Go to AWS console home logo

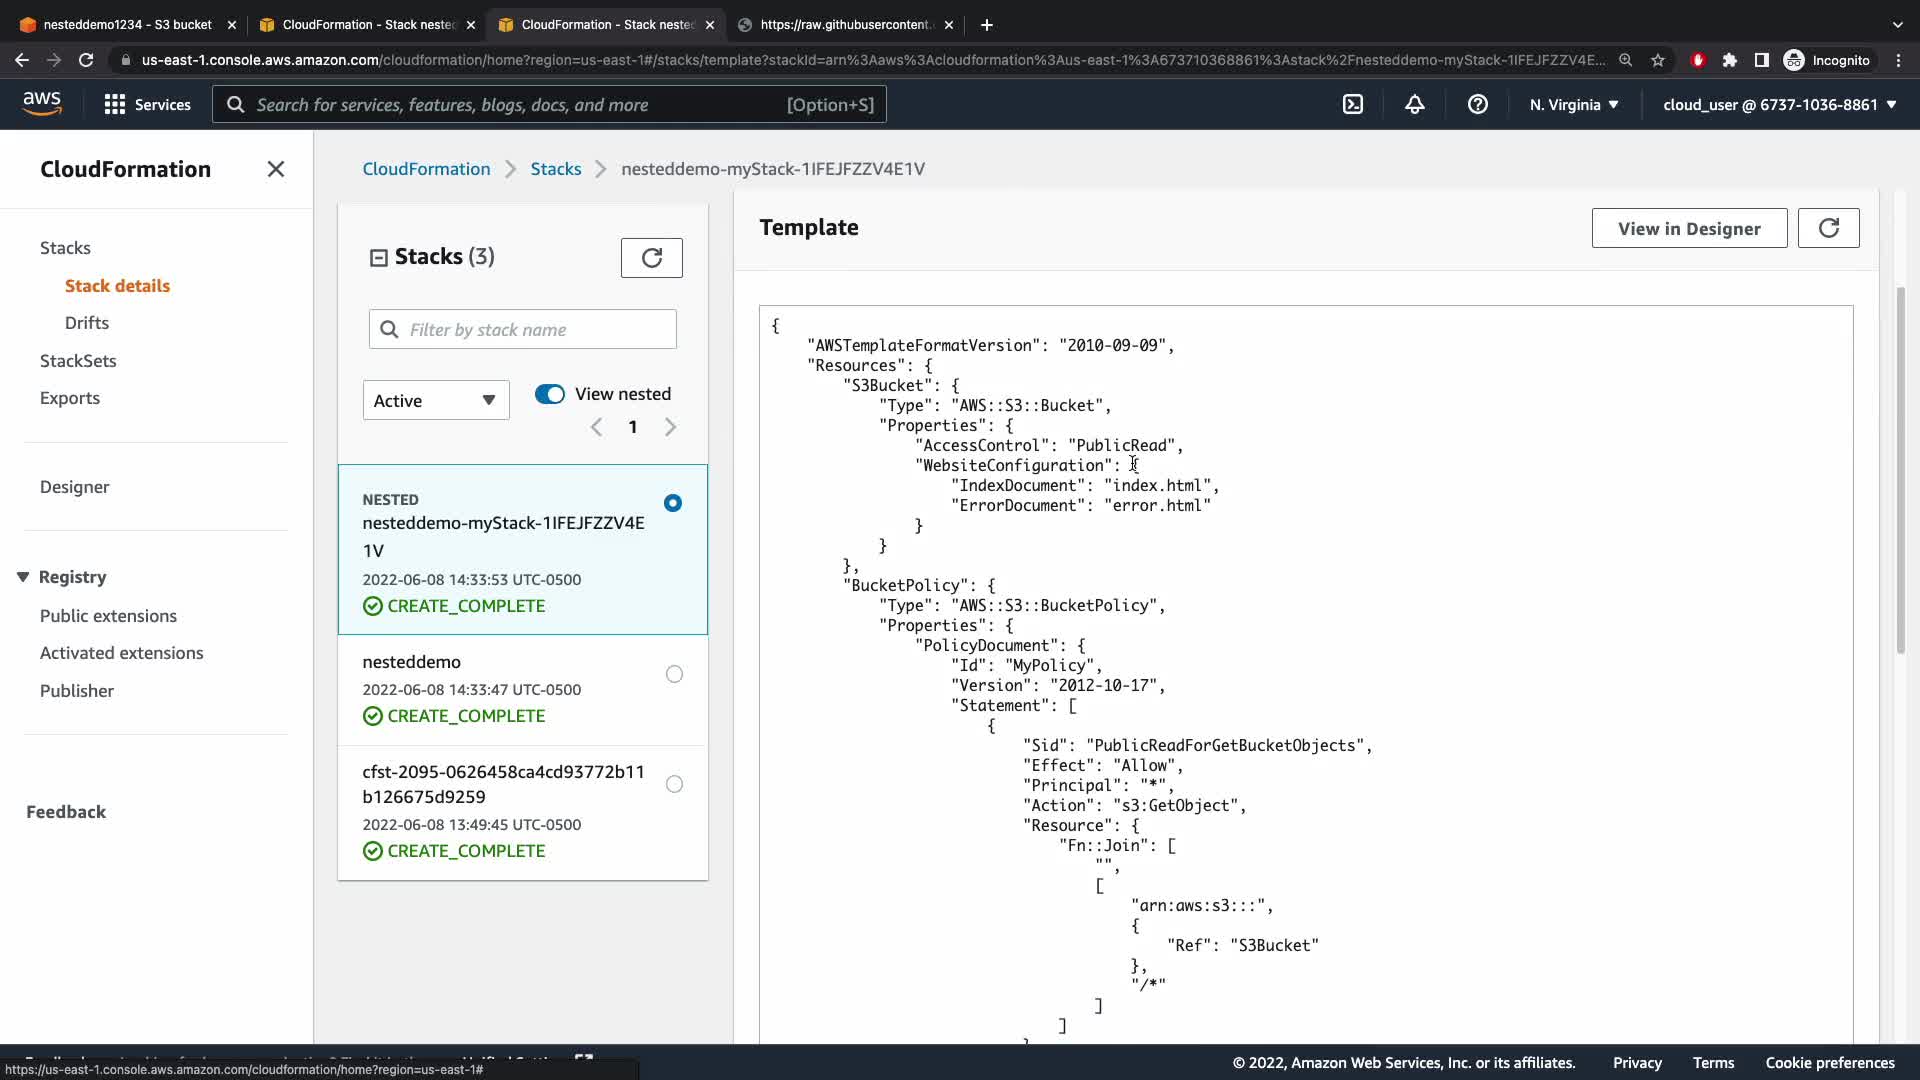pyautogui.click(x=42, y=103)
